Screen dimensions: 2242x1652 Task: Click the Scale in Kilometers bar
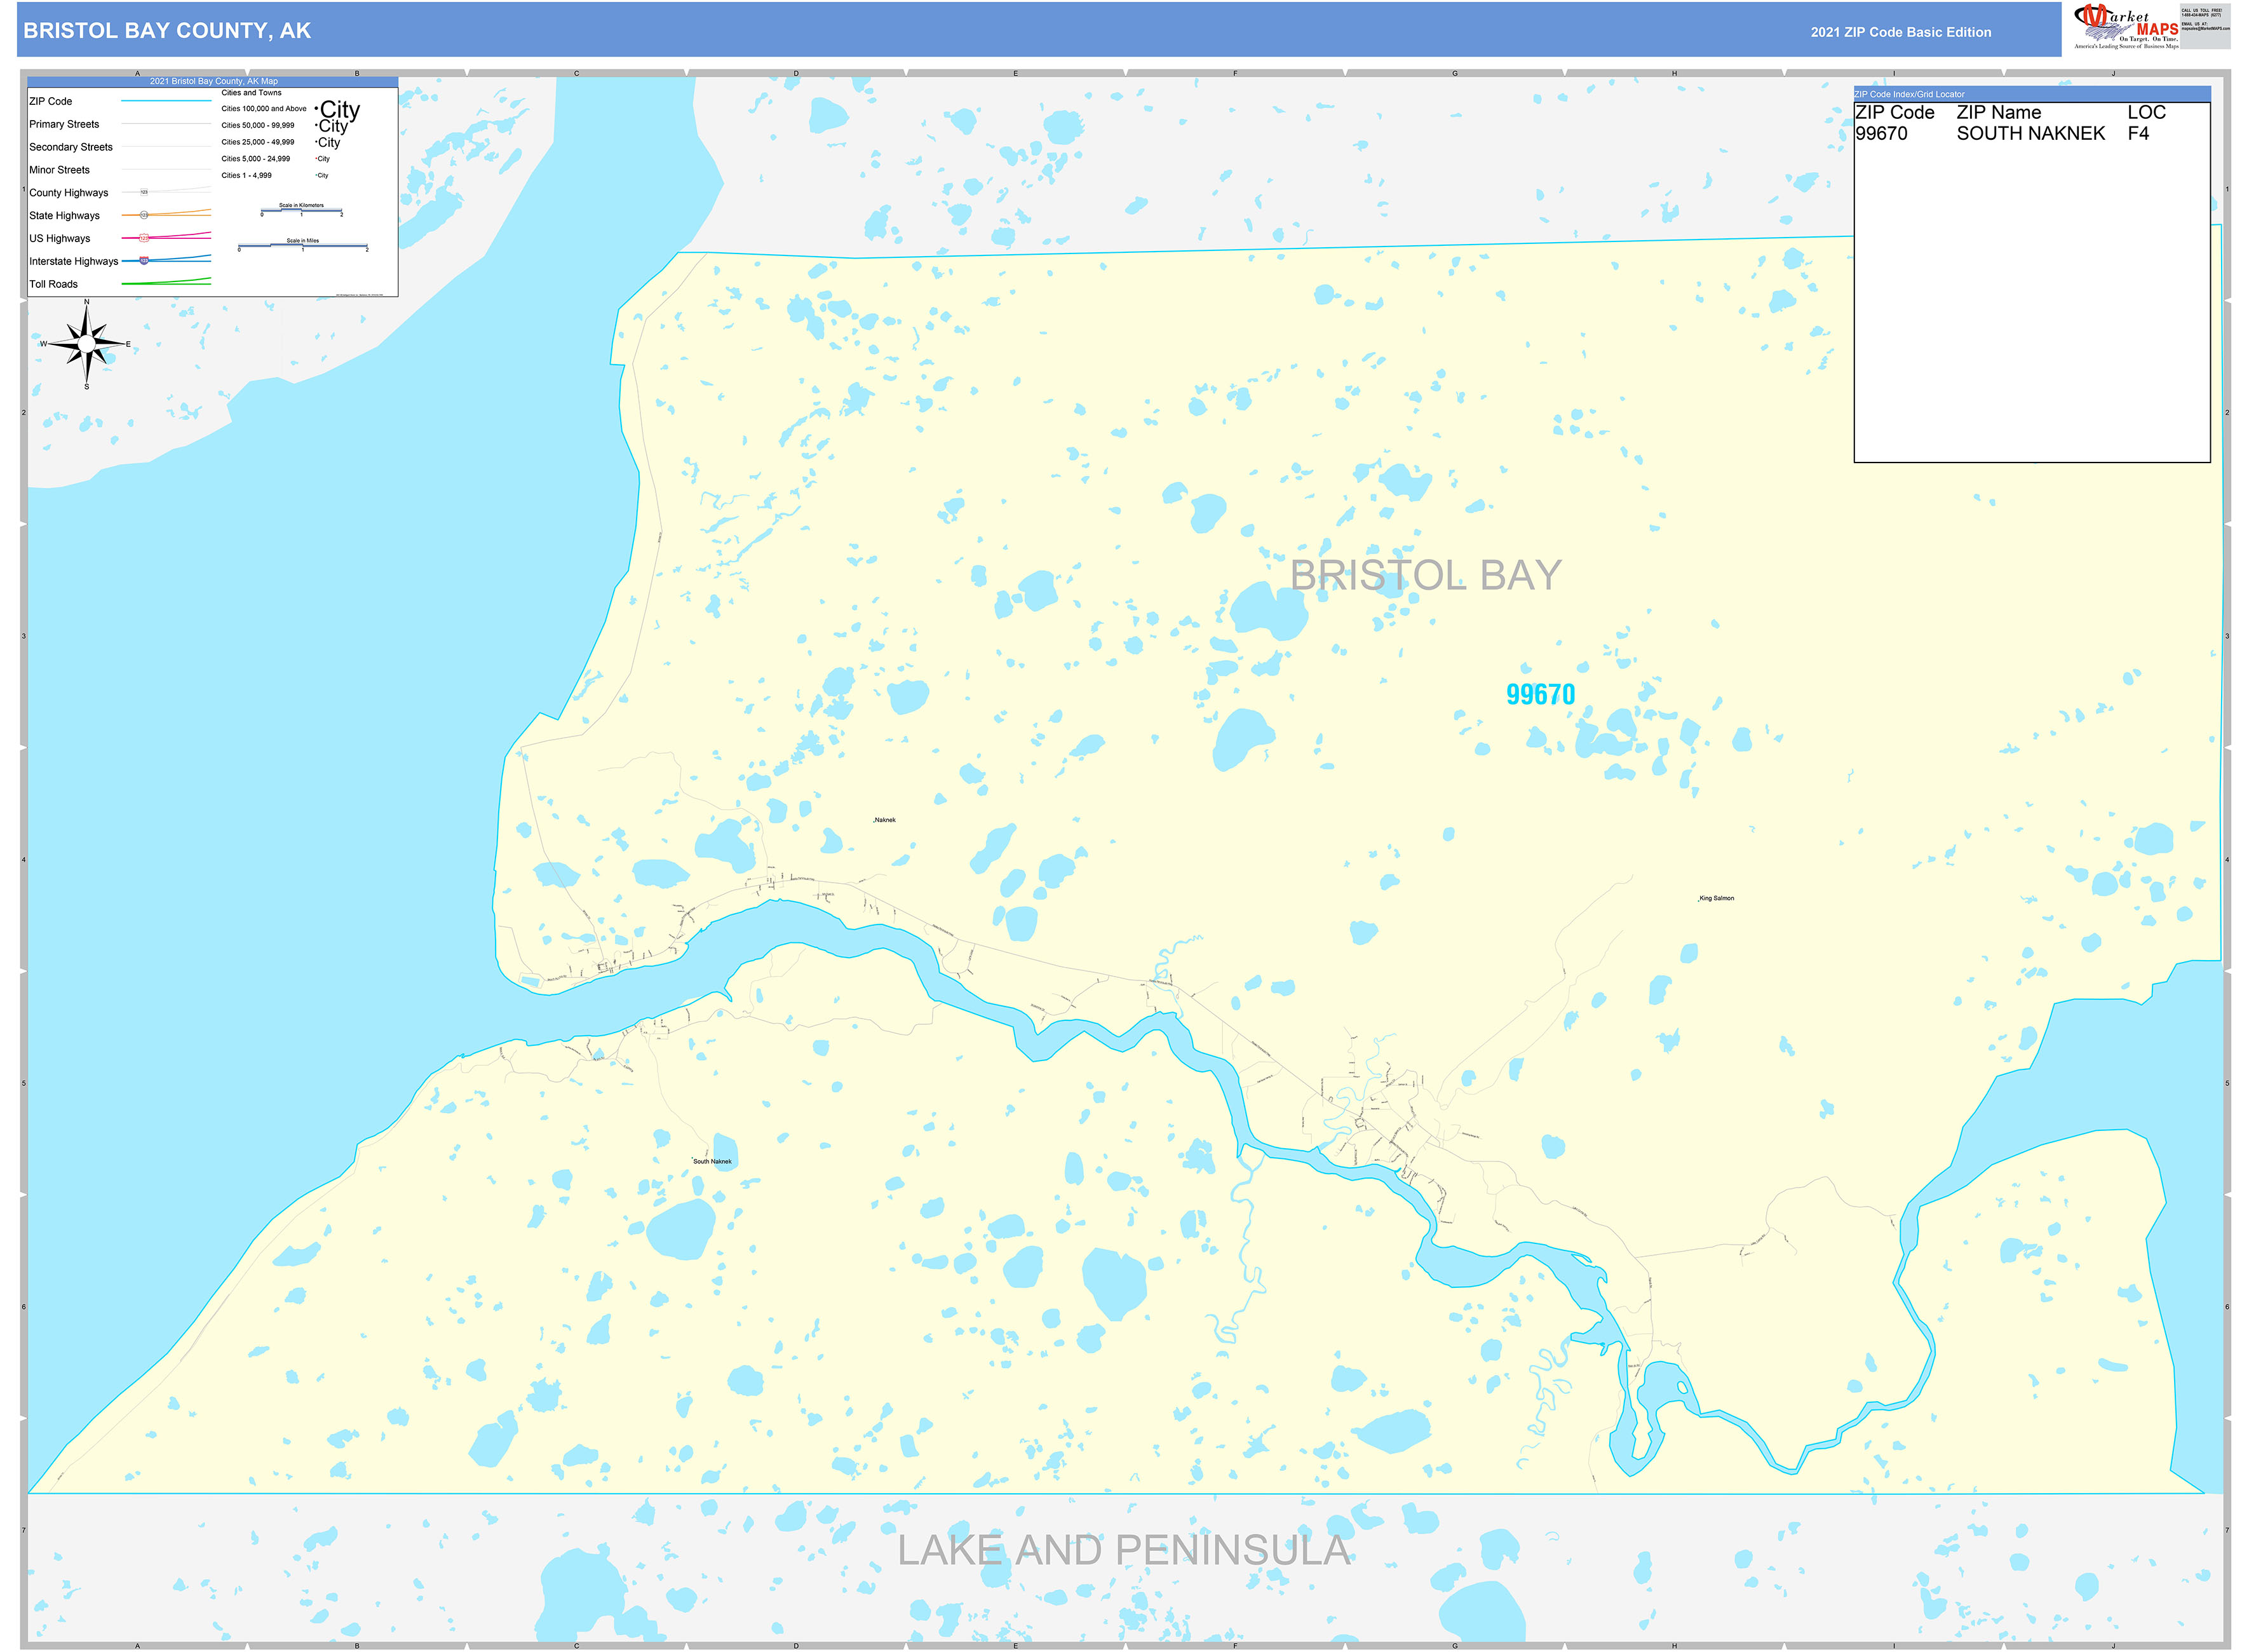click(x=301, y=210)
